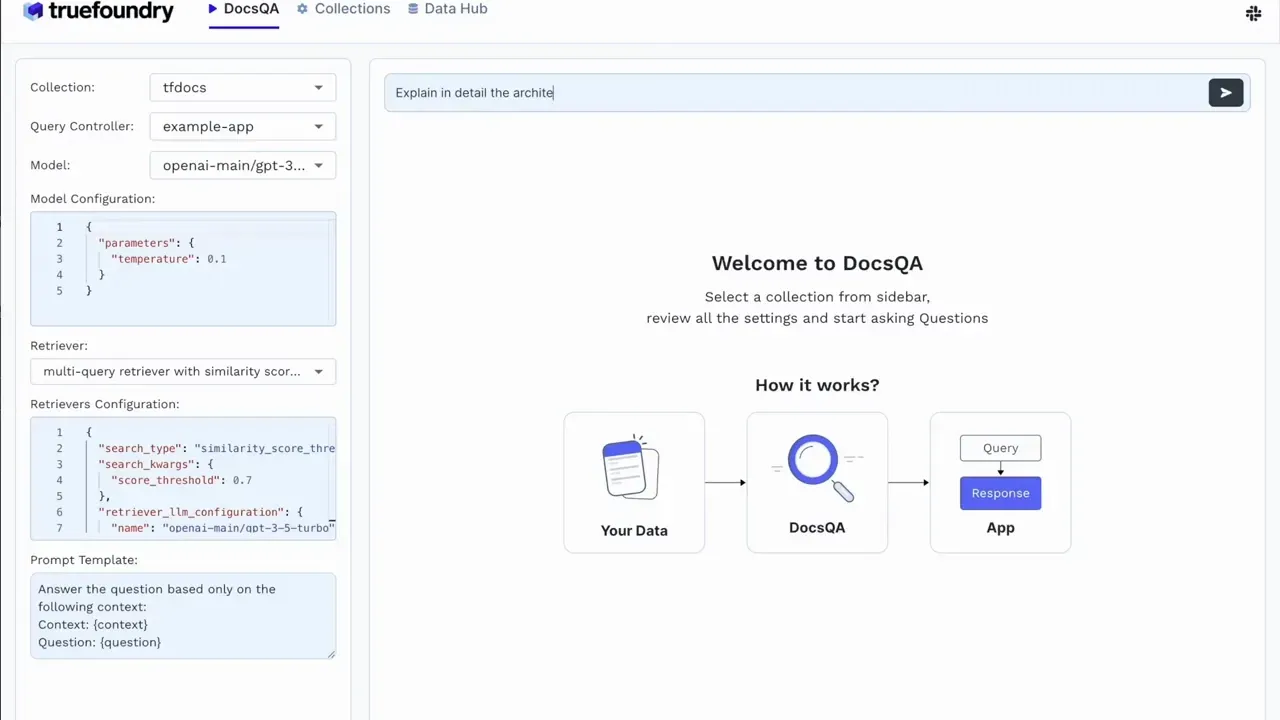Click the truefoundry logo icon

(32, 11)
